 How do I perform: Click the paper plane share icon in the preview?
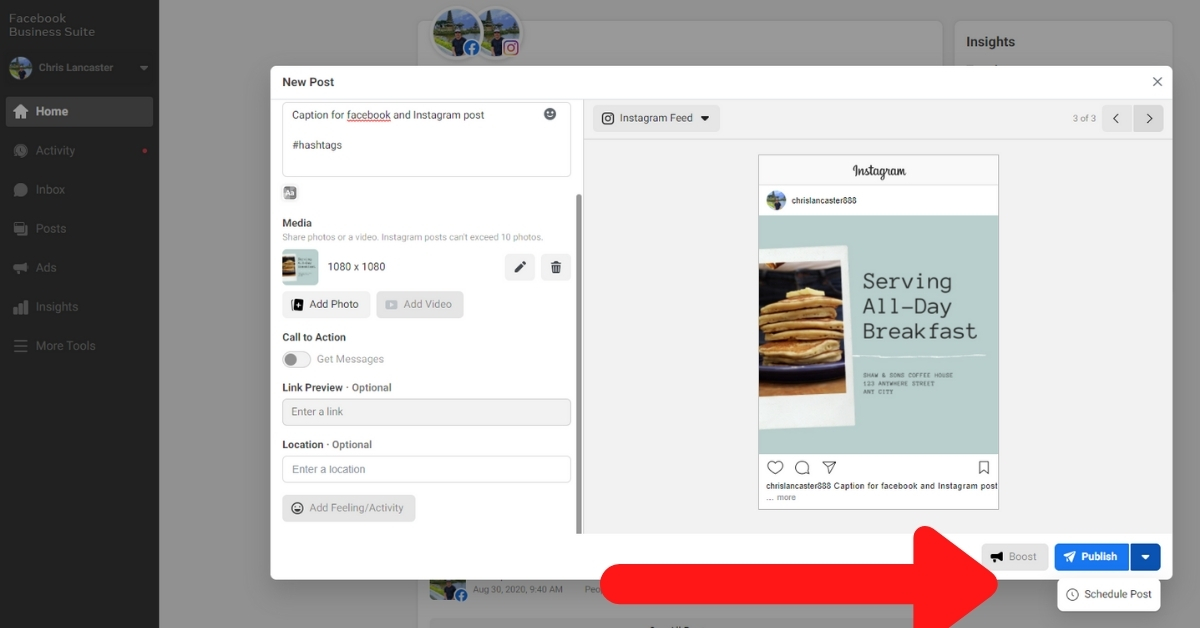tap(829, 467)
